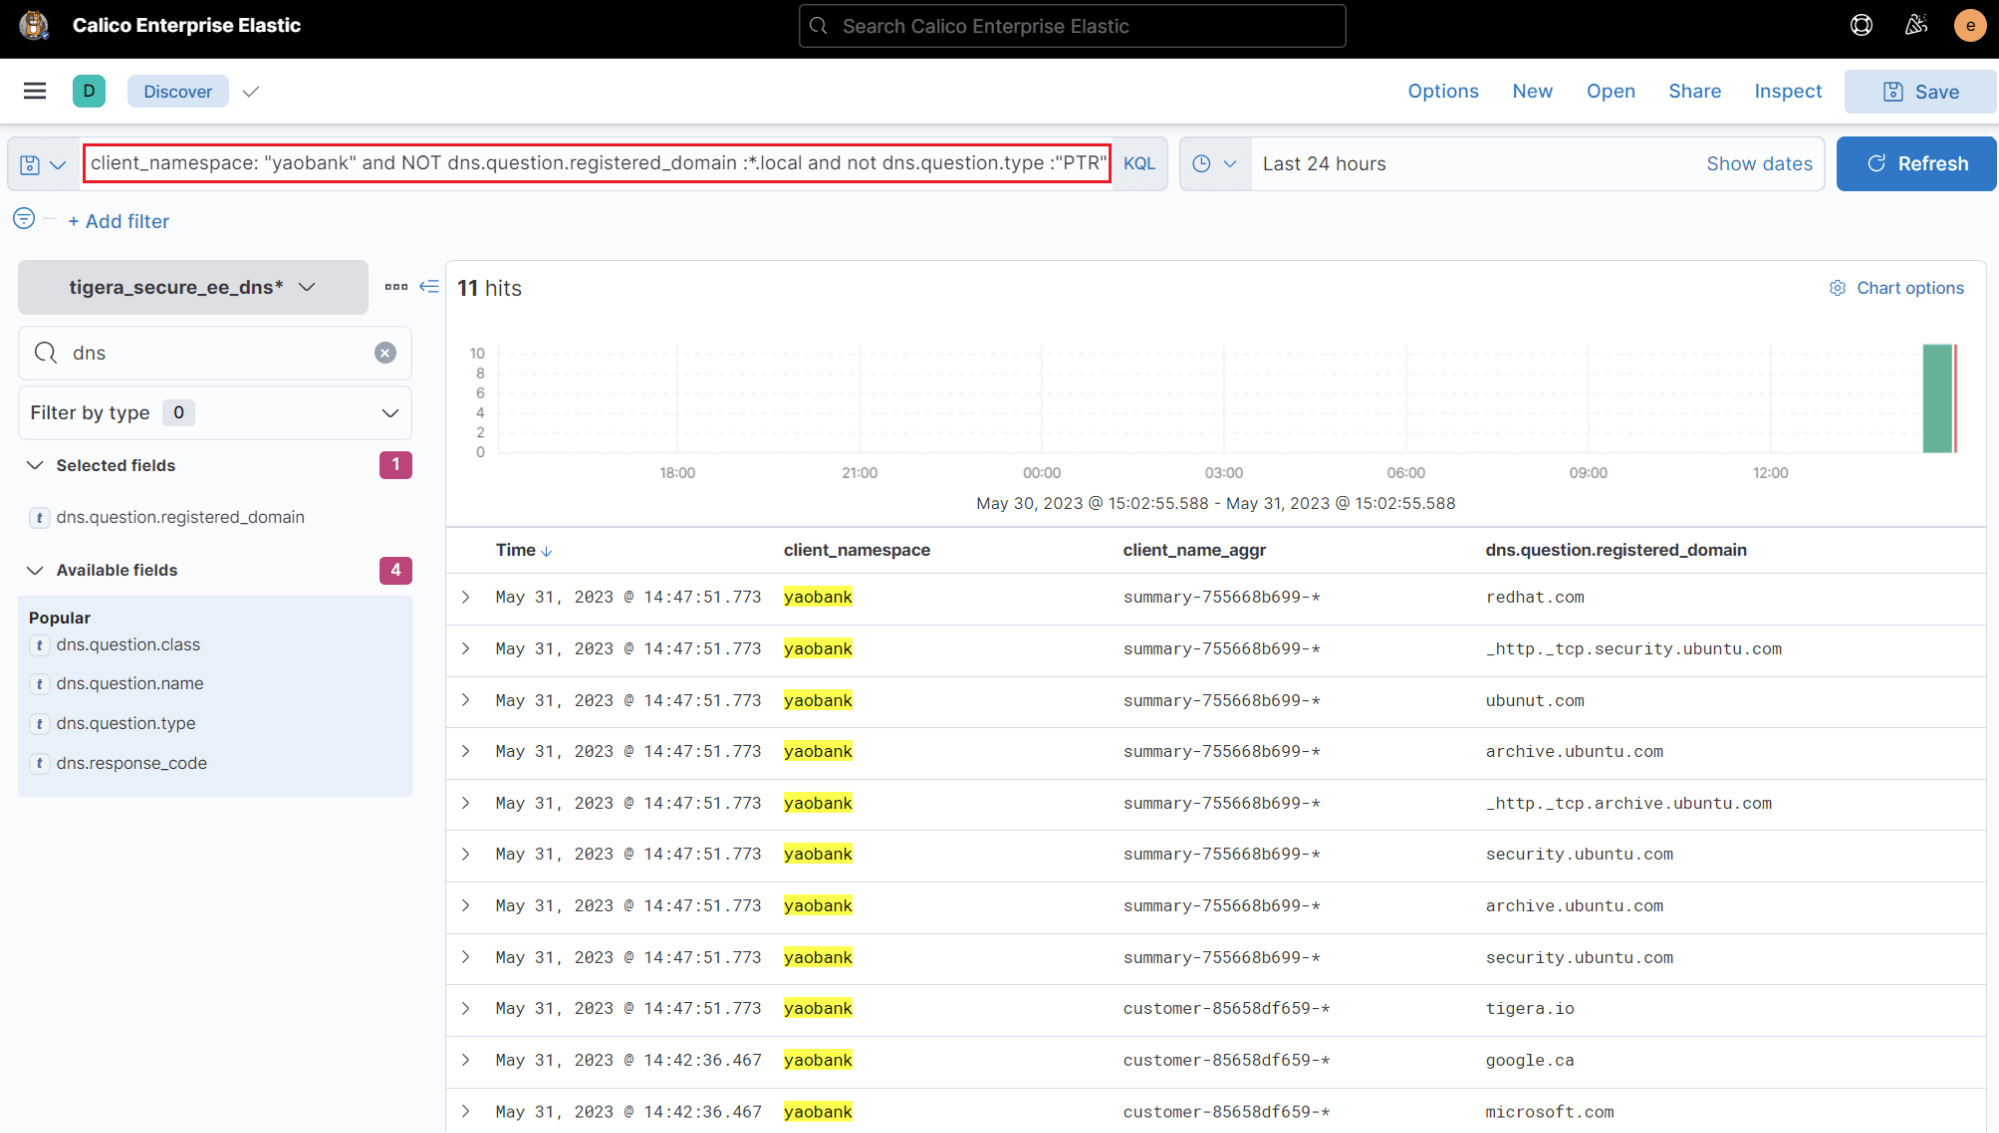Click the client_name_aggr column header
Screen dimensions: 1999x1133
pyautogui.click(x=1194, y=550)
